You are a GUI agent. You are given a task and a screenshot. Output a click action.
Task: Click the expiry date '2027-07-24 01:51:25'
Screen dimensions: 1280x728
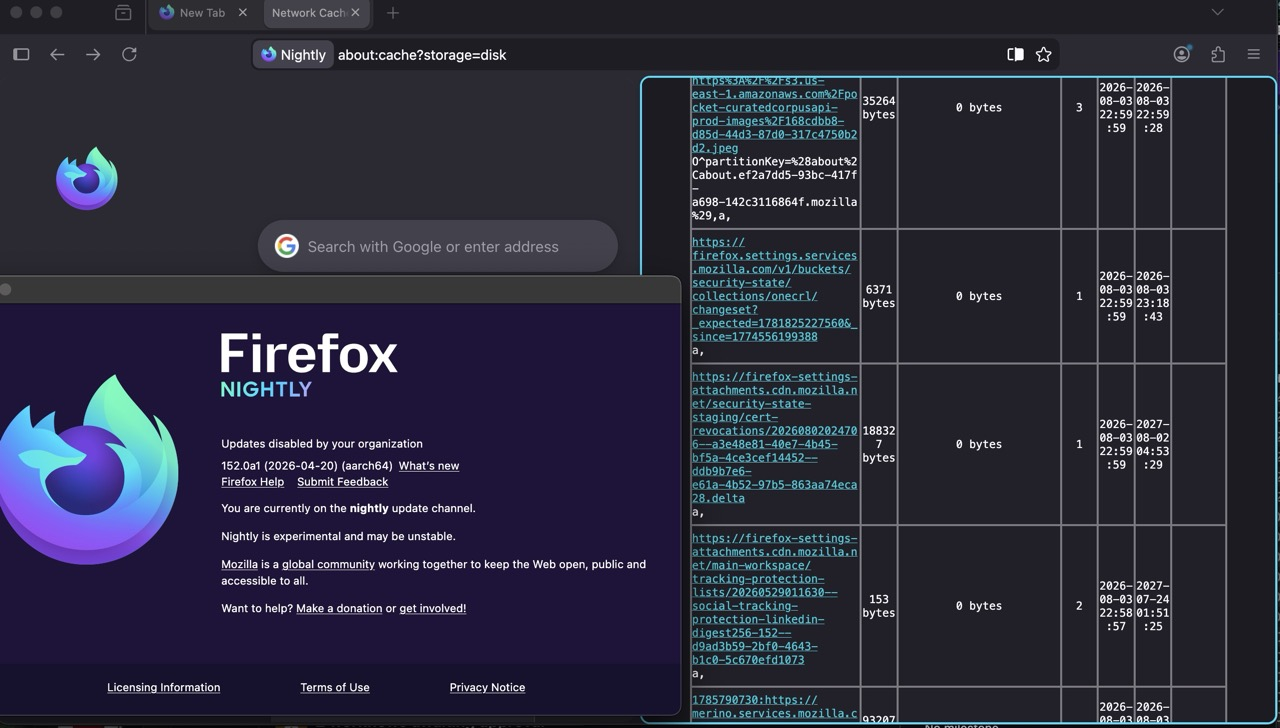click(1152, 606)
